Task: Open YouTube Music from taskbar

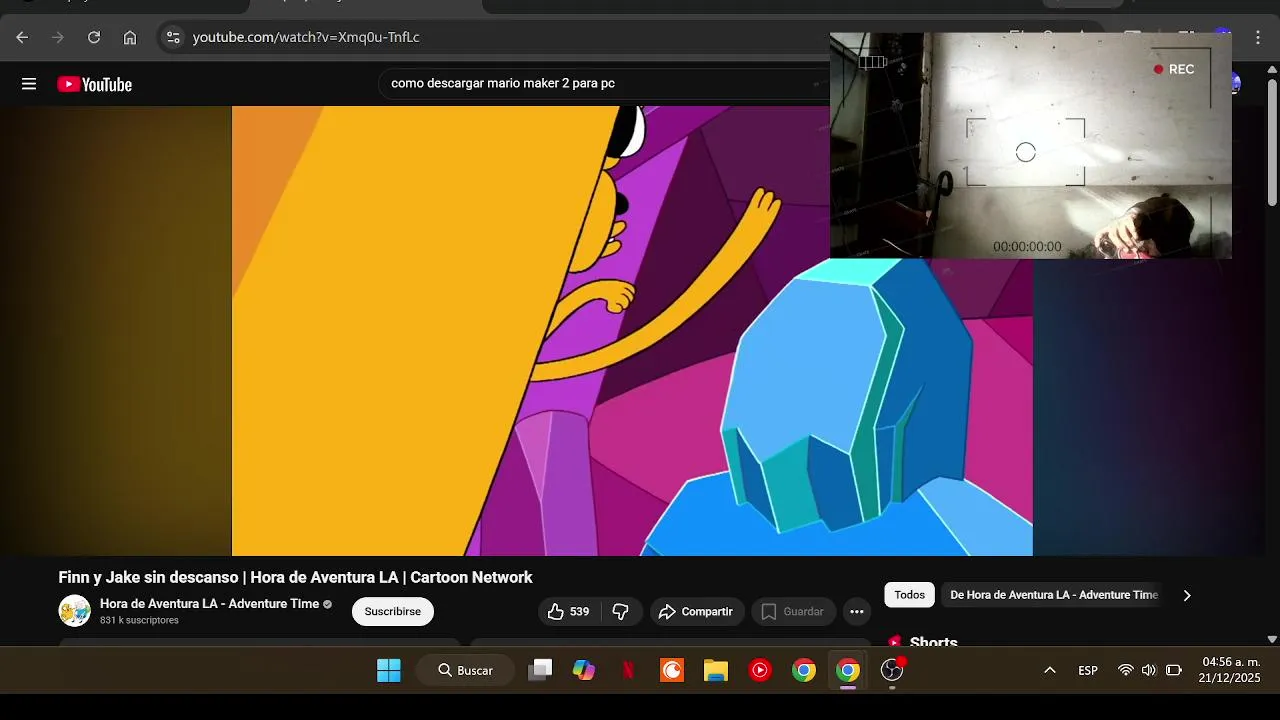Action: (760, 670)
